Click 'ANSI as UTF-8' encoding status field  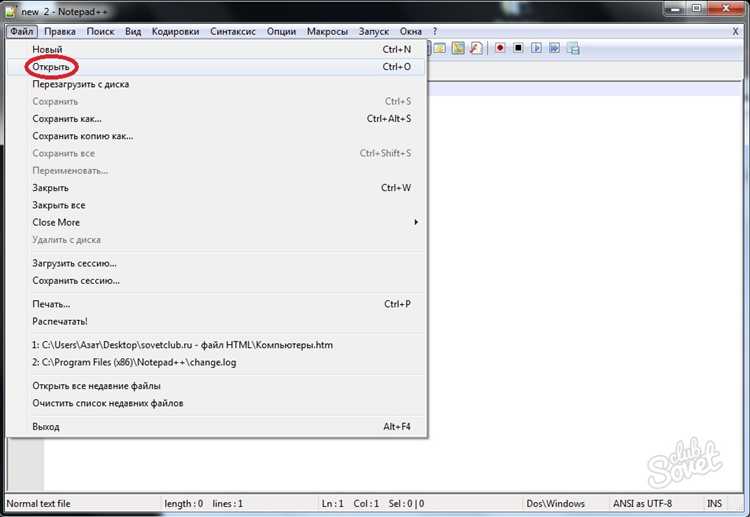(x=642, y=504)
